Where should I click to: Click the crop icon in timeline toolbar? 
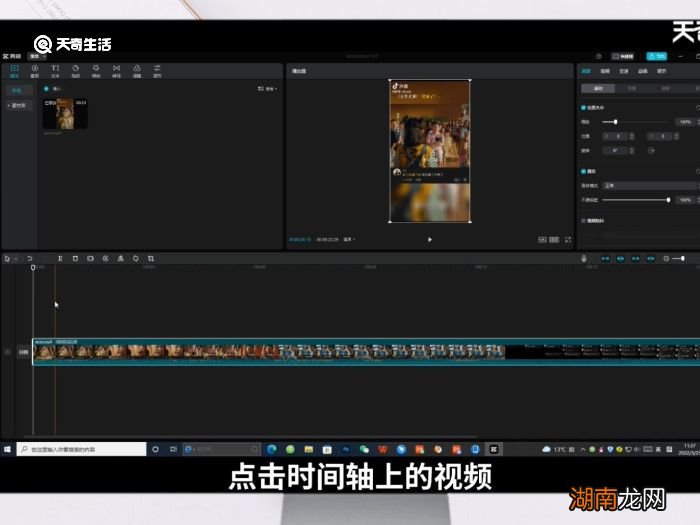(151, 258)
